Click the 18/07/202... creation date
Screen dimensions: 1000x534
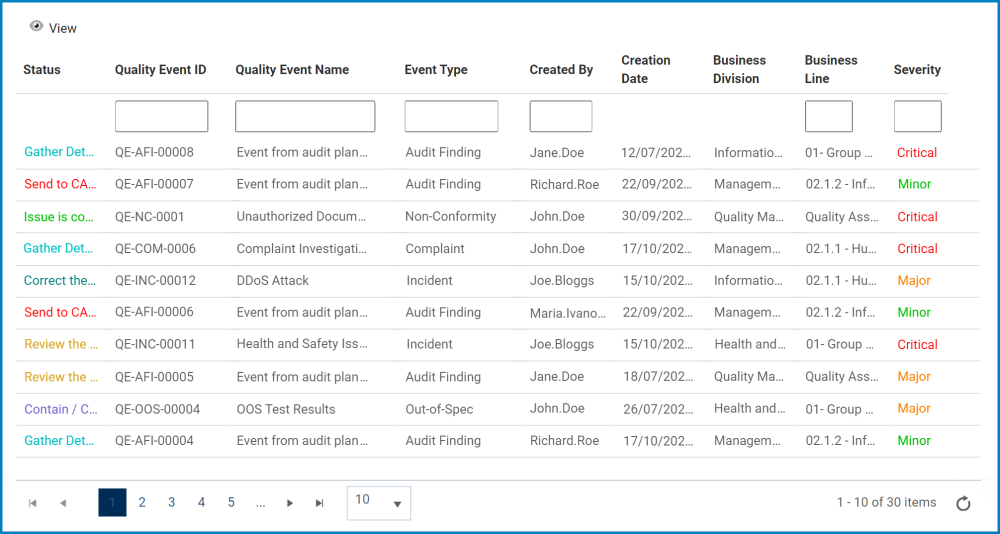[x=658, y=376]
